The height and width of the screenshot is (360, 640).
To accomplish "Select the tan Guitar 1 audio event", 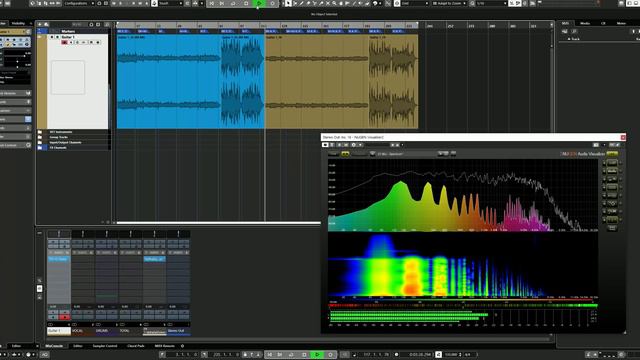I will pyautogui.click(x=342, y=82).
